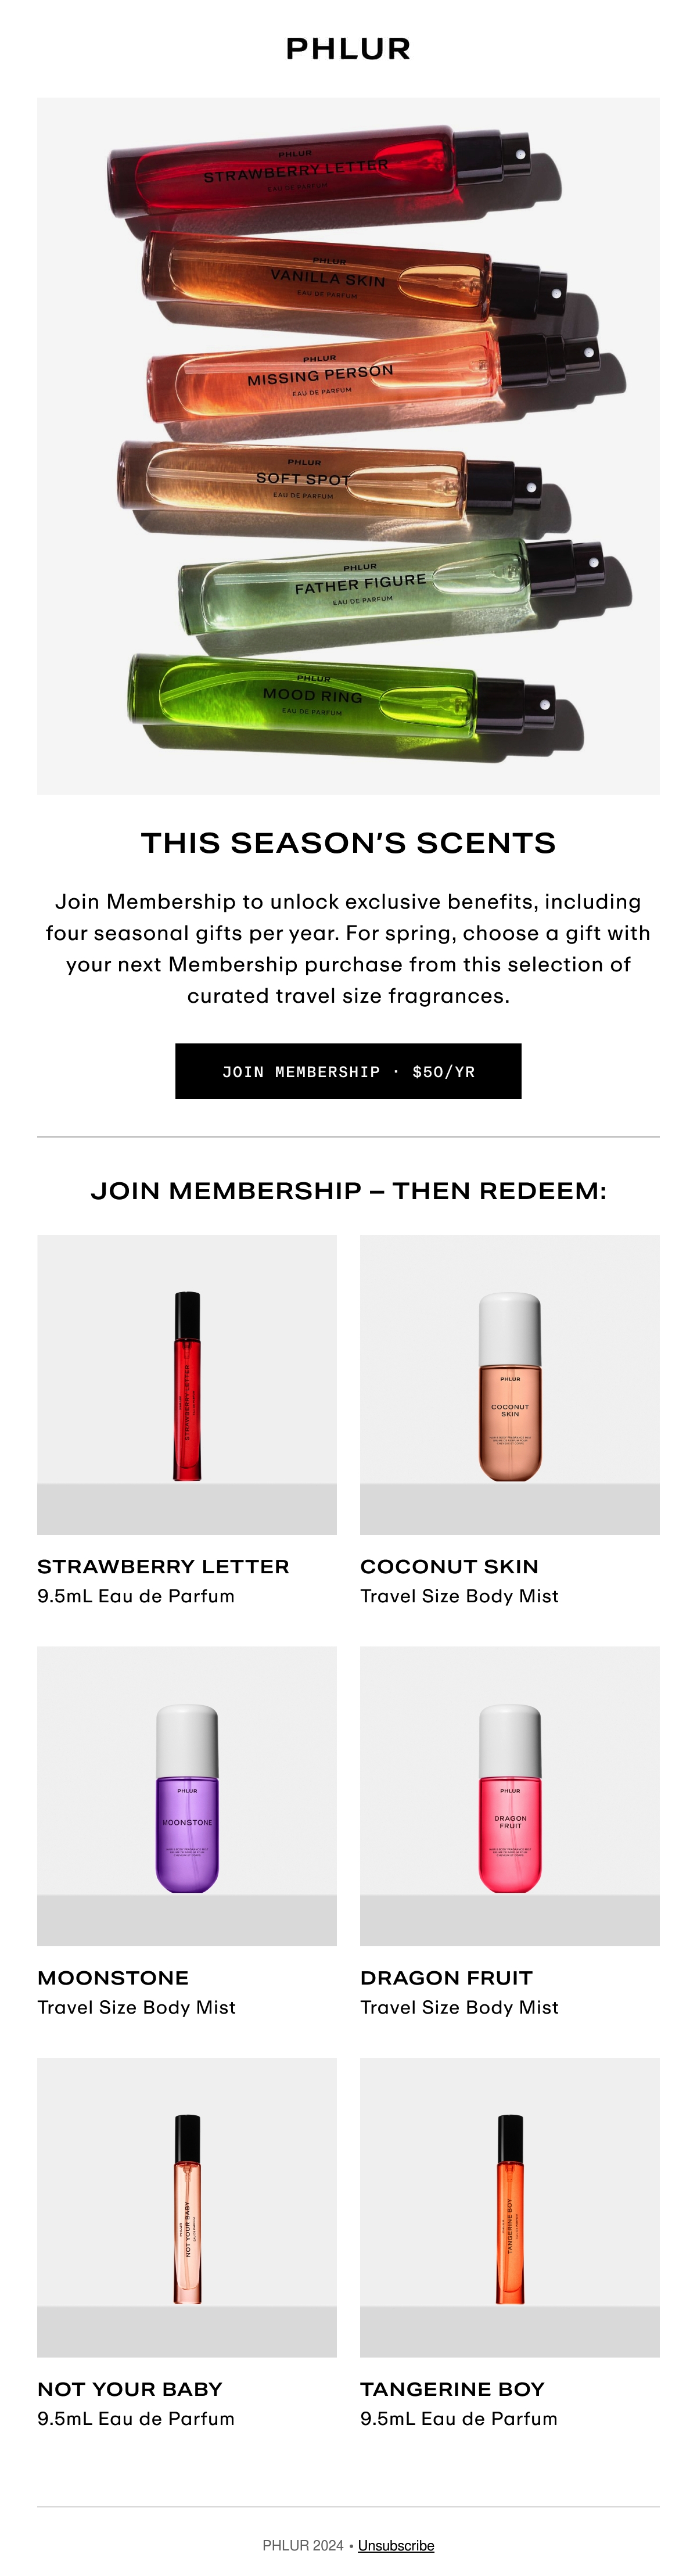Click the Unsubscribe link in footer
Screen dimensions: 697x2576
click(396, 2545)
